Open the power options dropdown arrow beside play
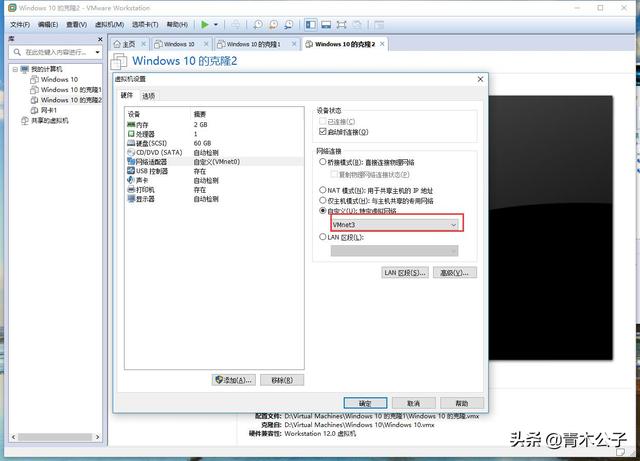Screen dimensions: 640x461 216,25
